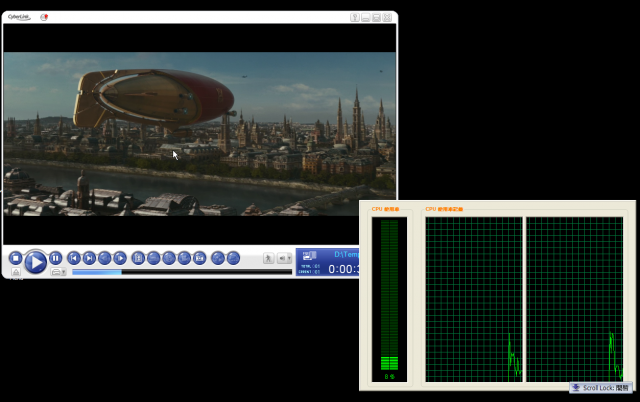640x402 pixels.
Task: Maximize the PowerDVD window
Action: [376, 17]
